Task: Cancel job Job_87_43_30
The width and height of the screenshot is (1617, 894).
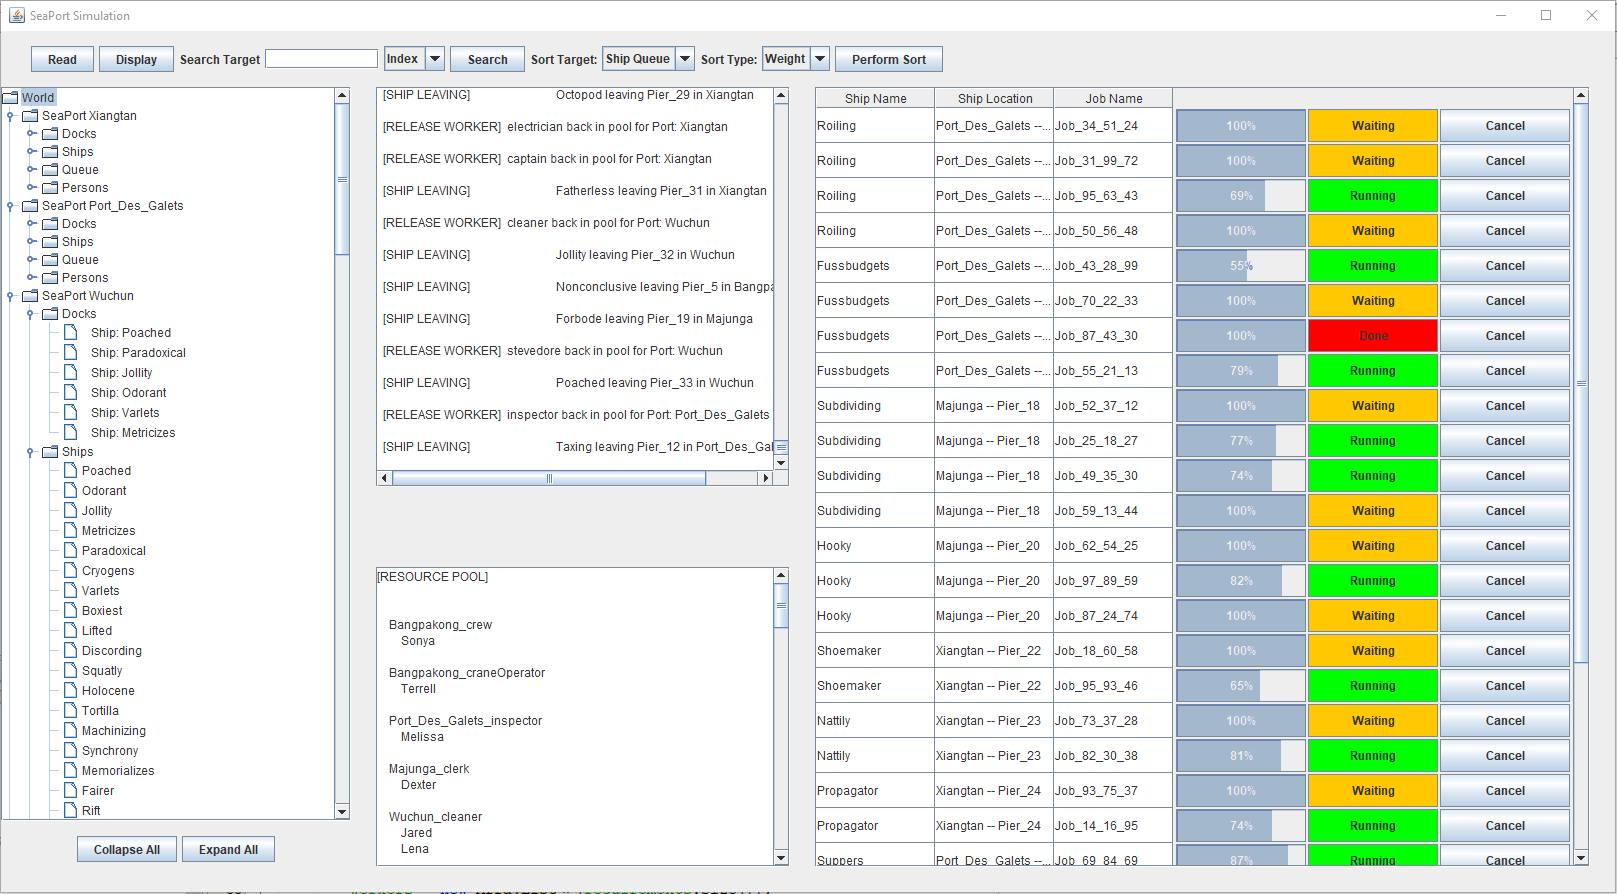Action: [1505, 336]
